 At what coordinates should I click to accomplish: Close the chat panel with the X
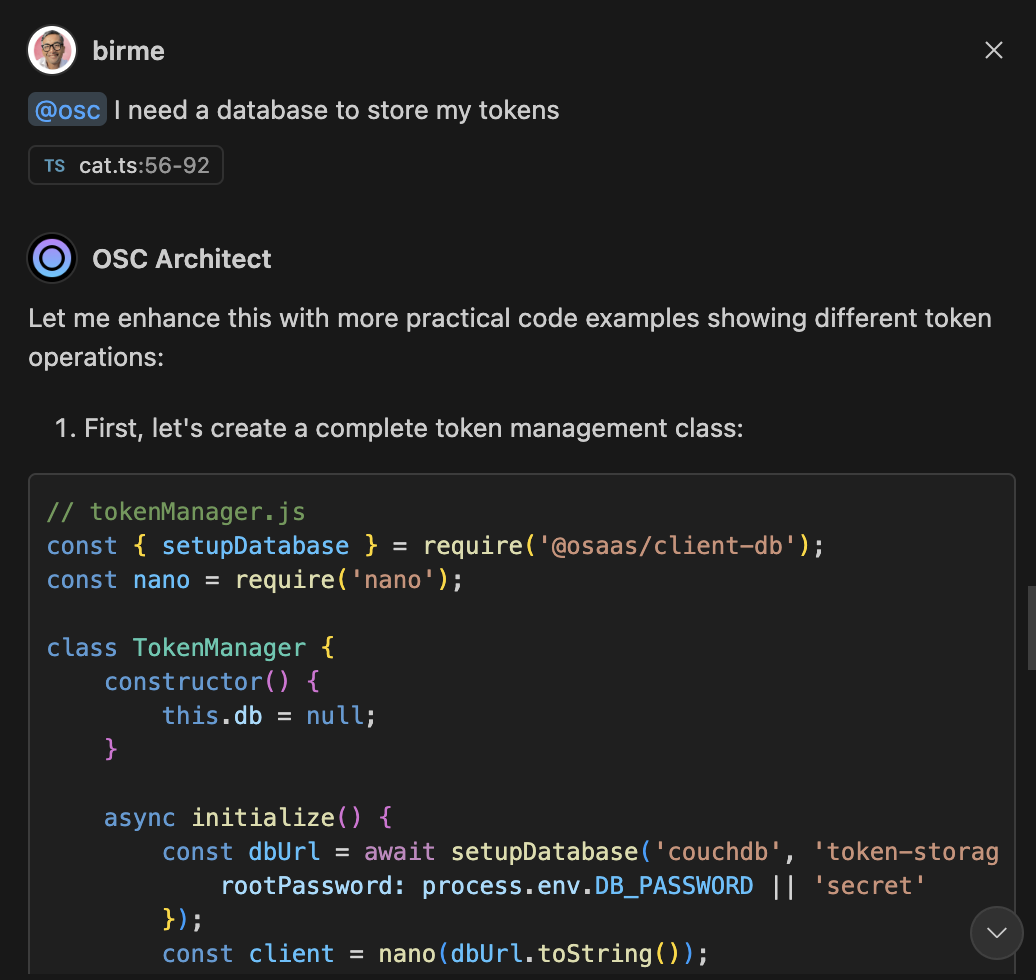pyautogui.click(x=993, y=51)
